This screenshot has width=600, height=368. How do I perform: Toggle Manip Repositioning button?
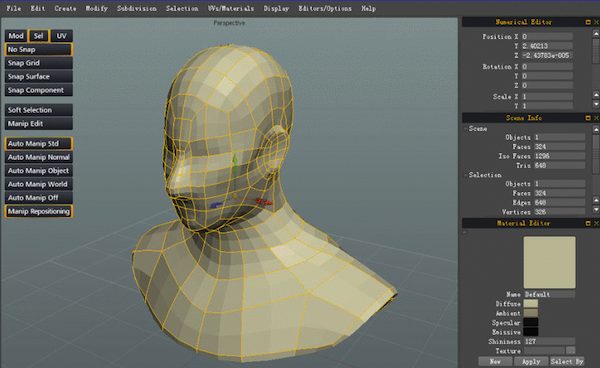click(39, 211)
